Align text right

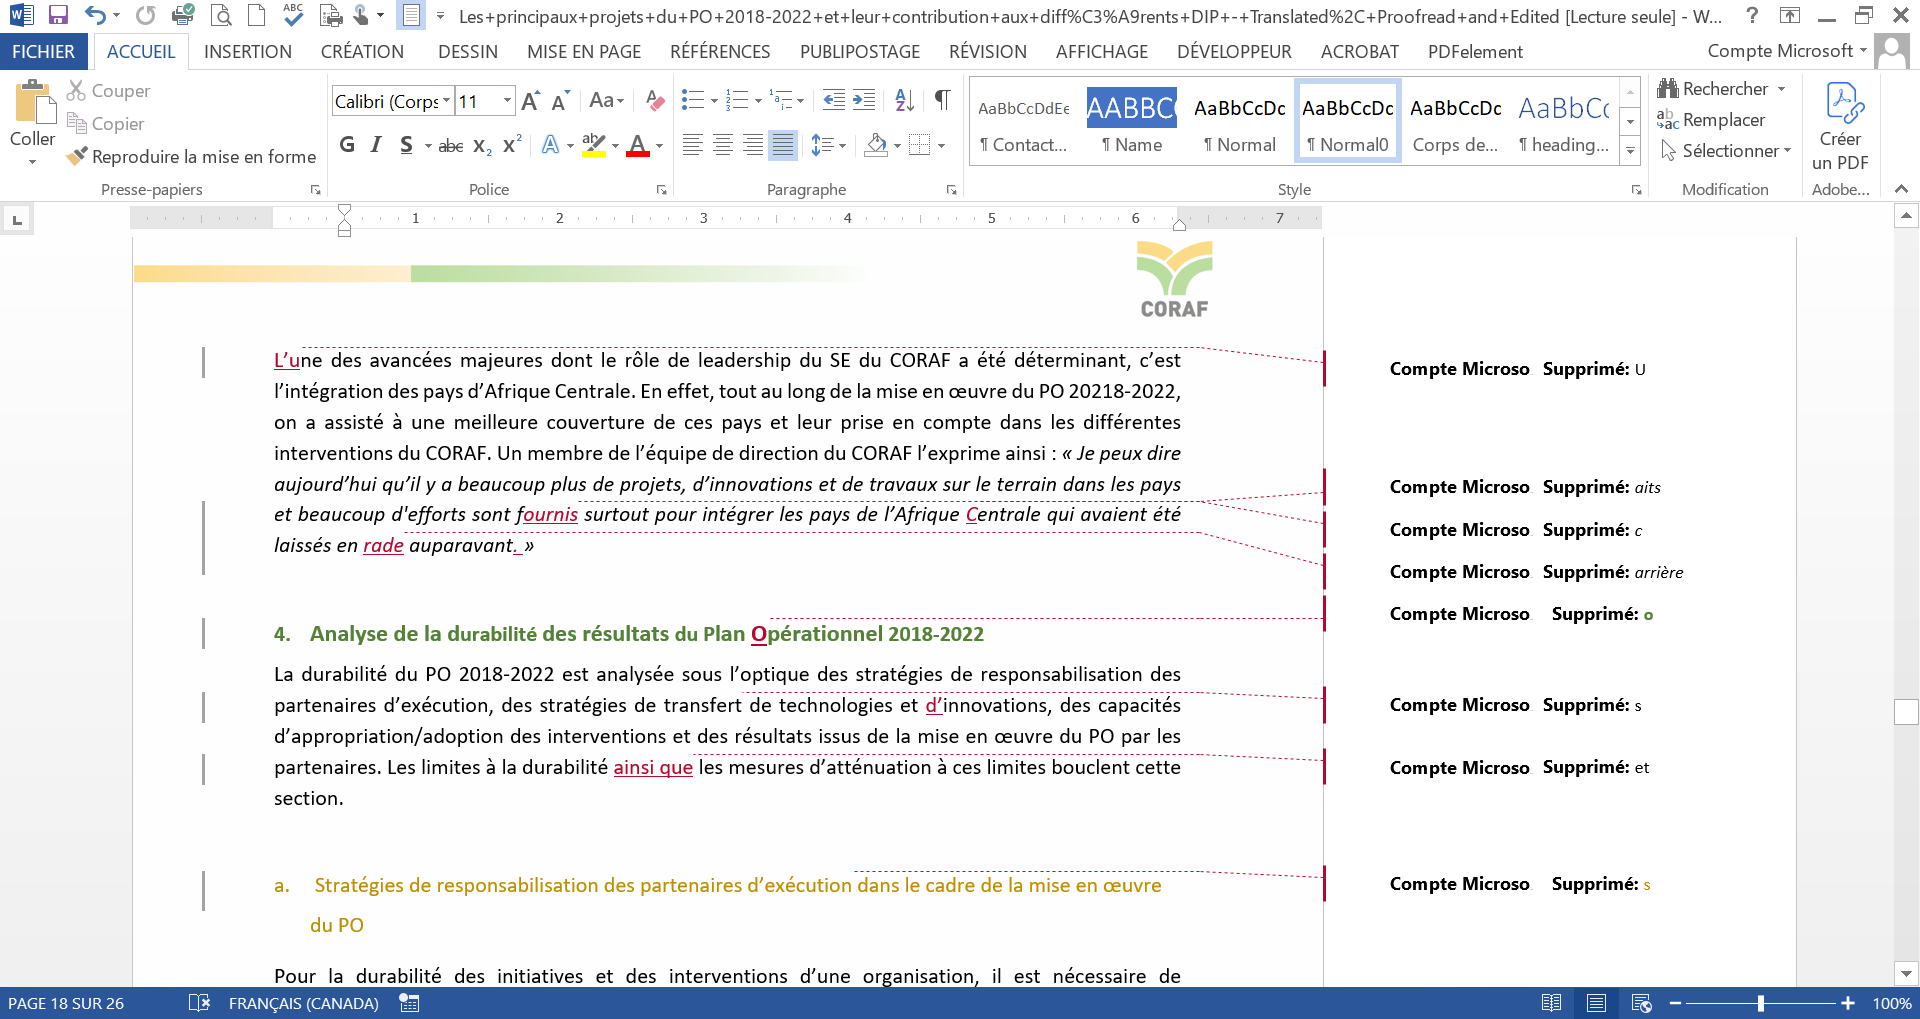coord(752,145)
